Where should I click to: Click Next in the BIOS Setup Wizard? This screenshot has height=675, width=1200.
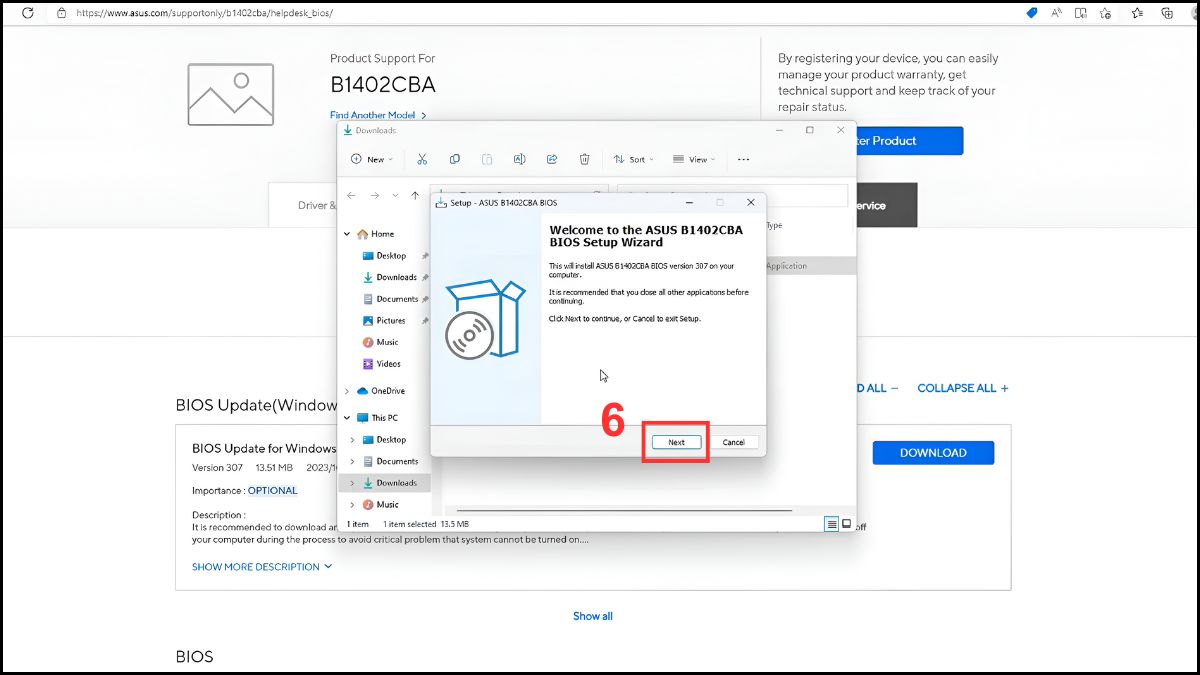coord(676,442)
